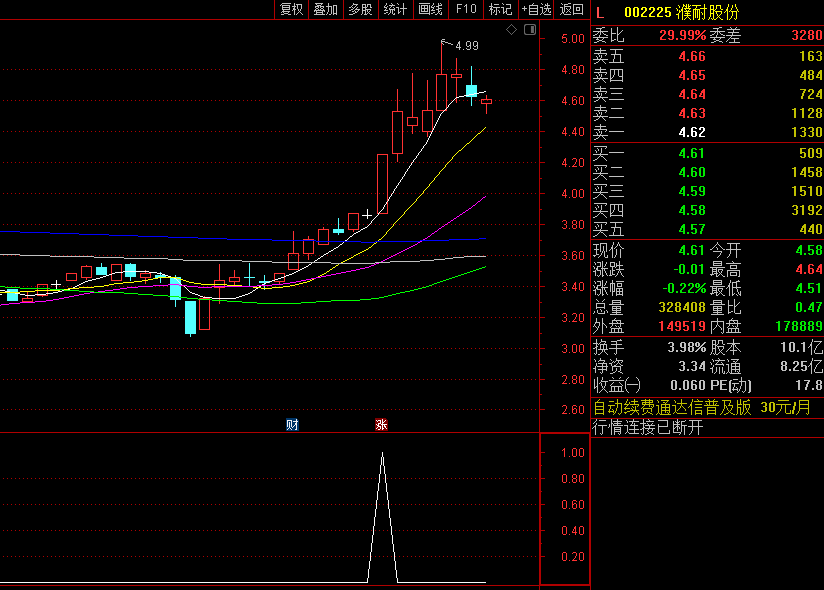Viewport: 824px width, 590px height.
Task: Activate the 画线 drawing tool
Action: point(430,9)
